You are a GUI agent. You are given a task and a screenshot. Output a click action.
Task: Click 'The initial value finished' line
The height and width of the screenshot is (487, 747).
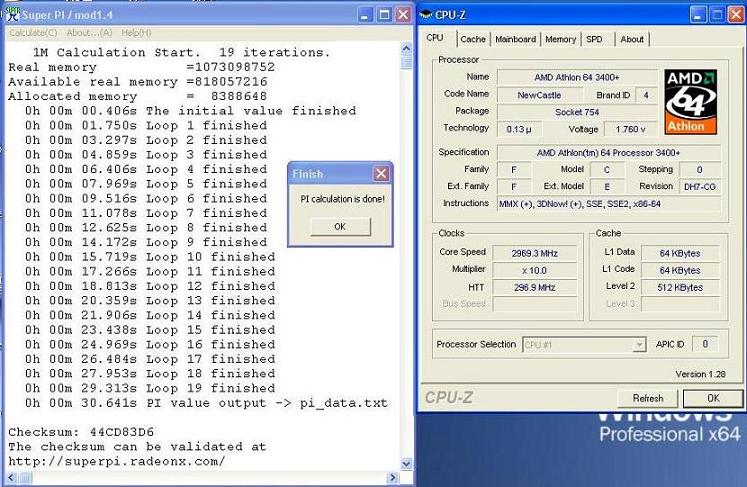(191, 111)
